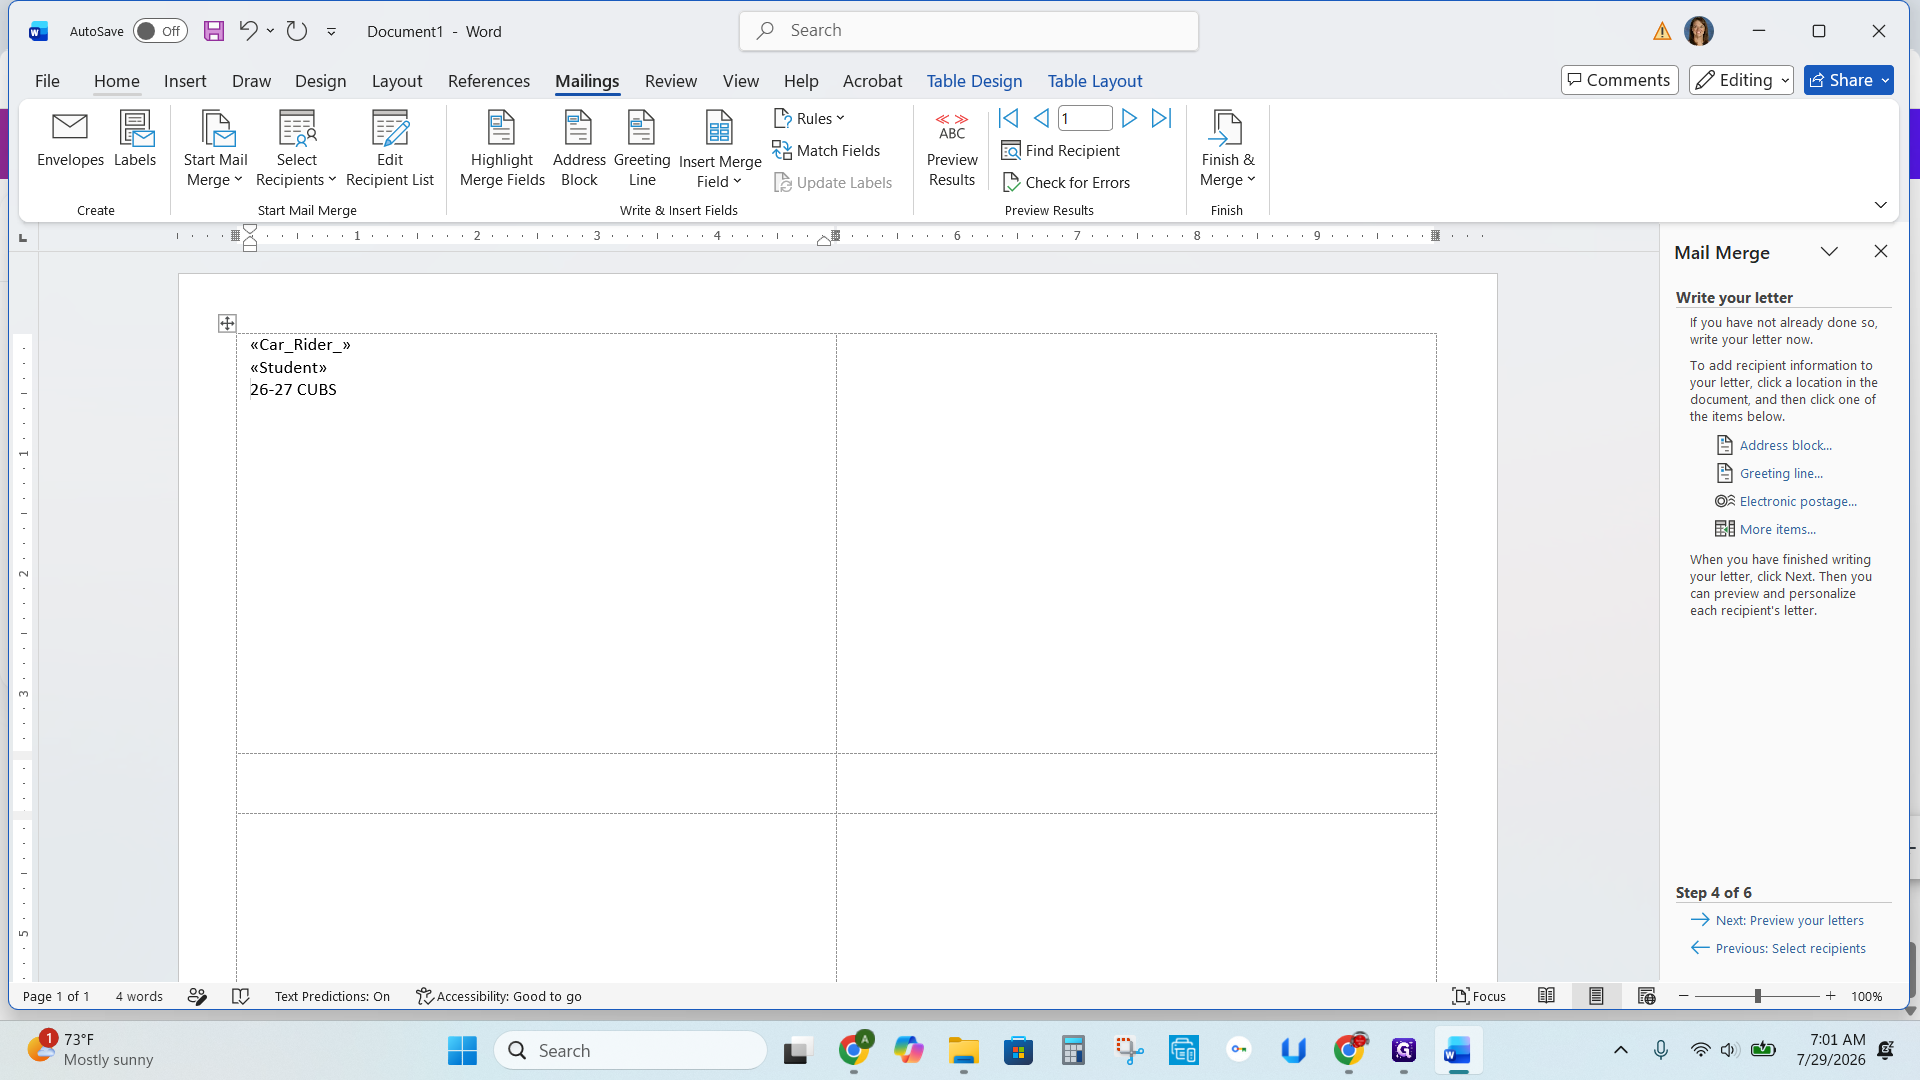Click Preview Results in the ribbon
The width and height of the screenshot is (1920, 1080).
point(951,148)
